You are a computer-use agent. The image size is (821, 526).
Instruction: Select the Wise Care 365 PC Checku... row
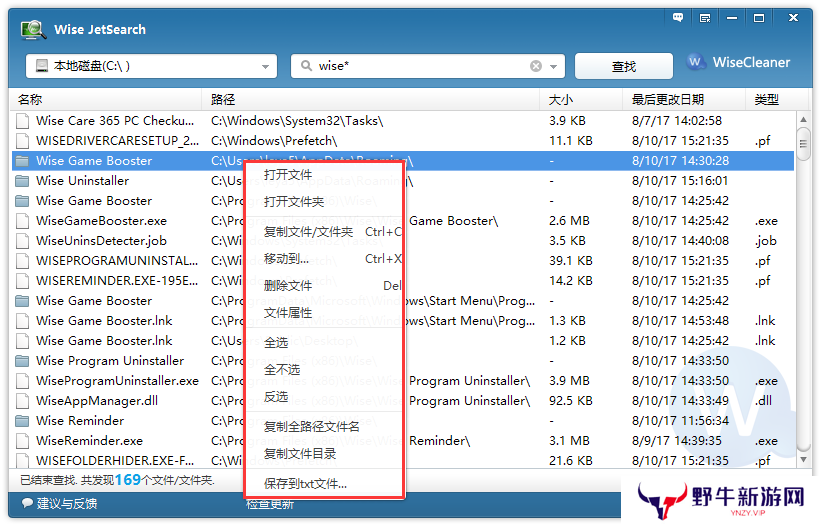(402, 121)
